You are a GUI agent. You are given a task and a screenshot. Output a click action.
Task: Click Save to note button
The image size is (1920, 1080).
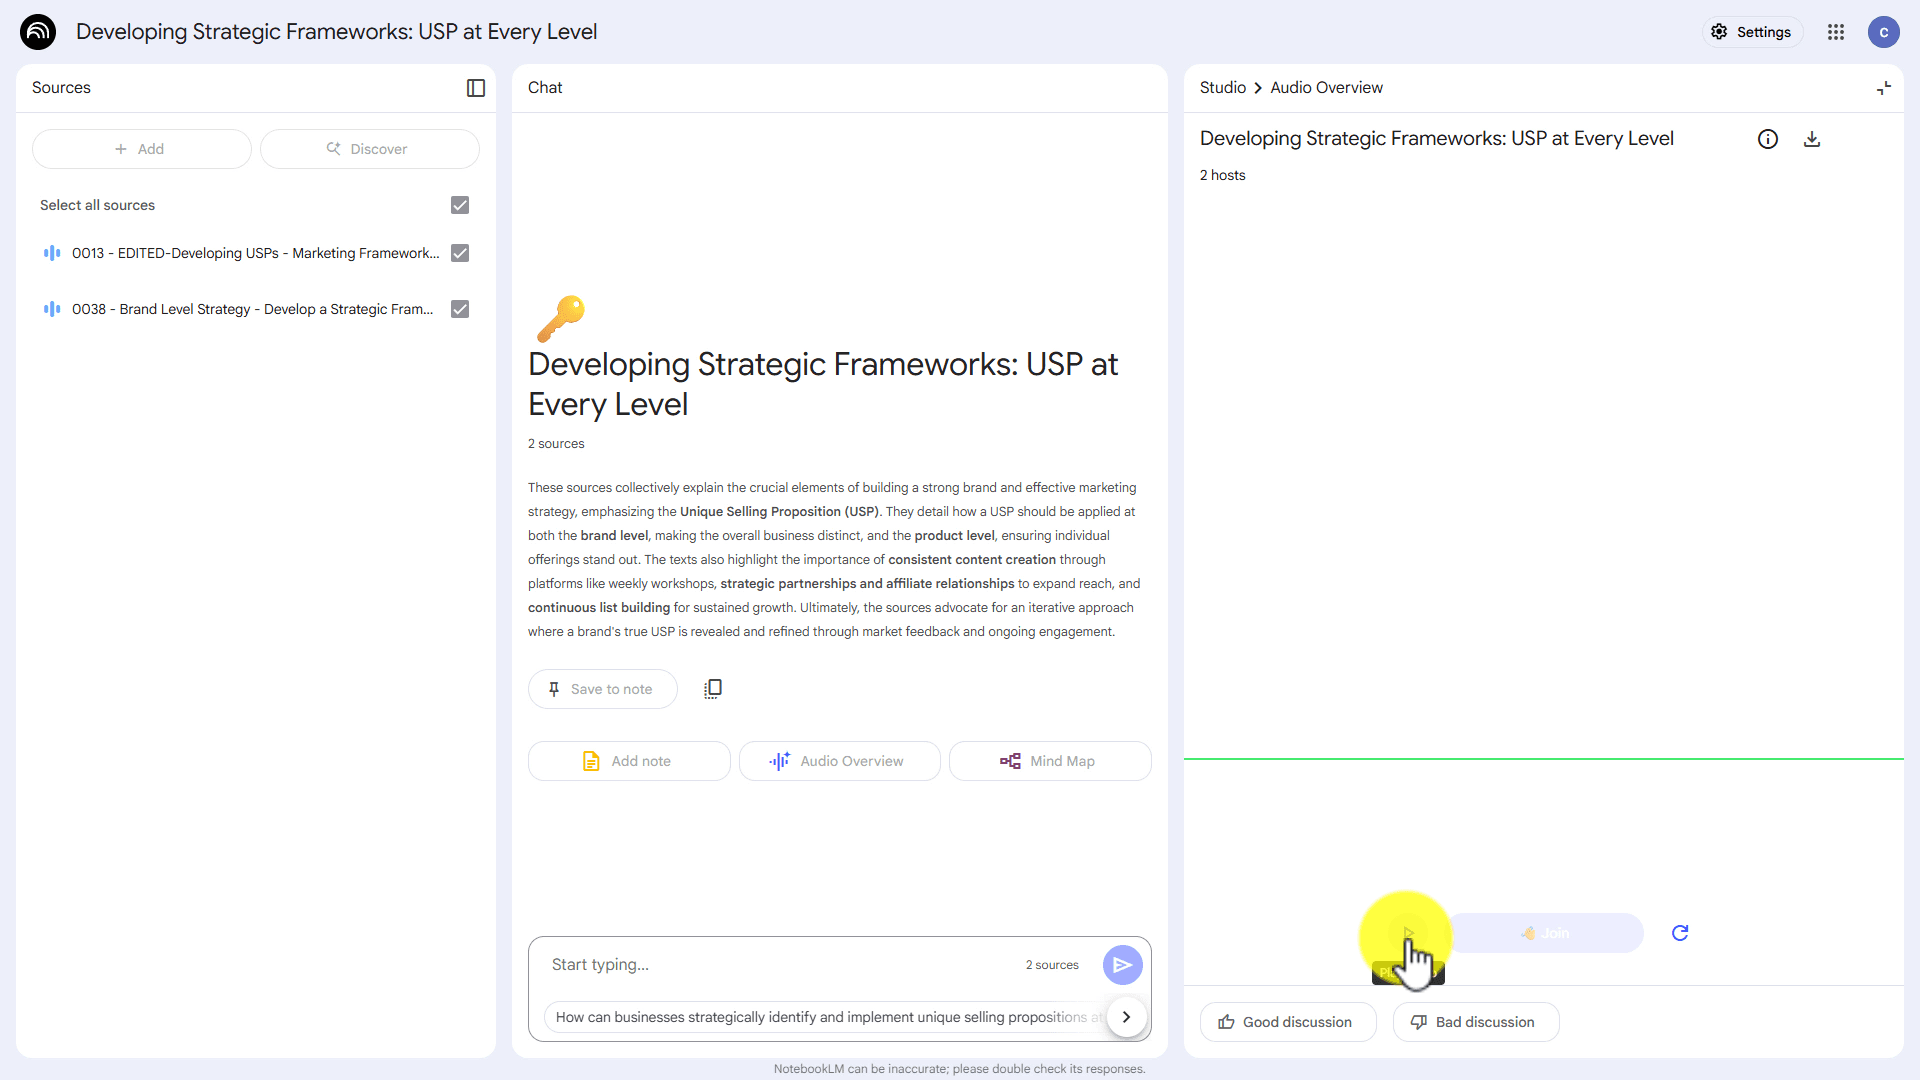(602, 689)
